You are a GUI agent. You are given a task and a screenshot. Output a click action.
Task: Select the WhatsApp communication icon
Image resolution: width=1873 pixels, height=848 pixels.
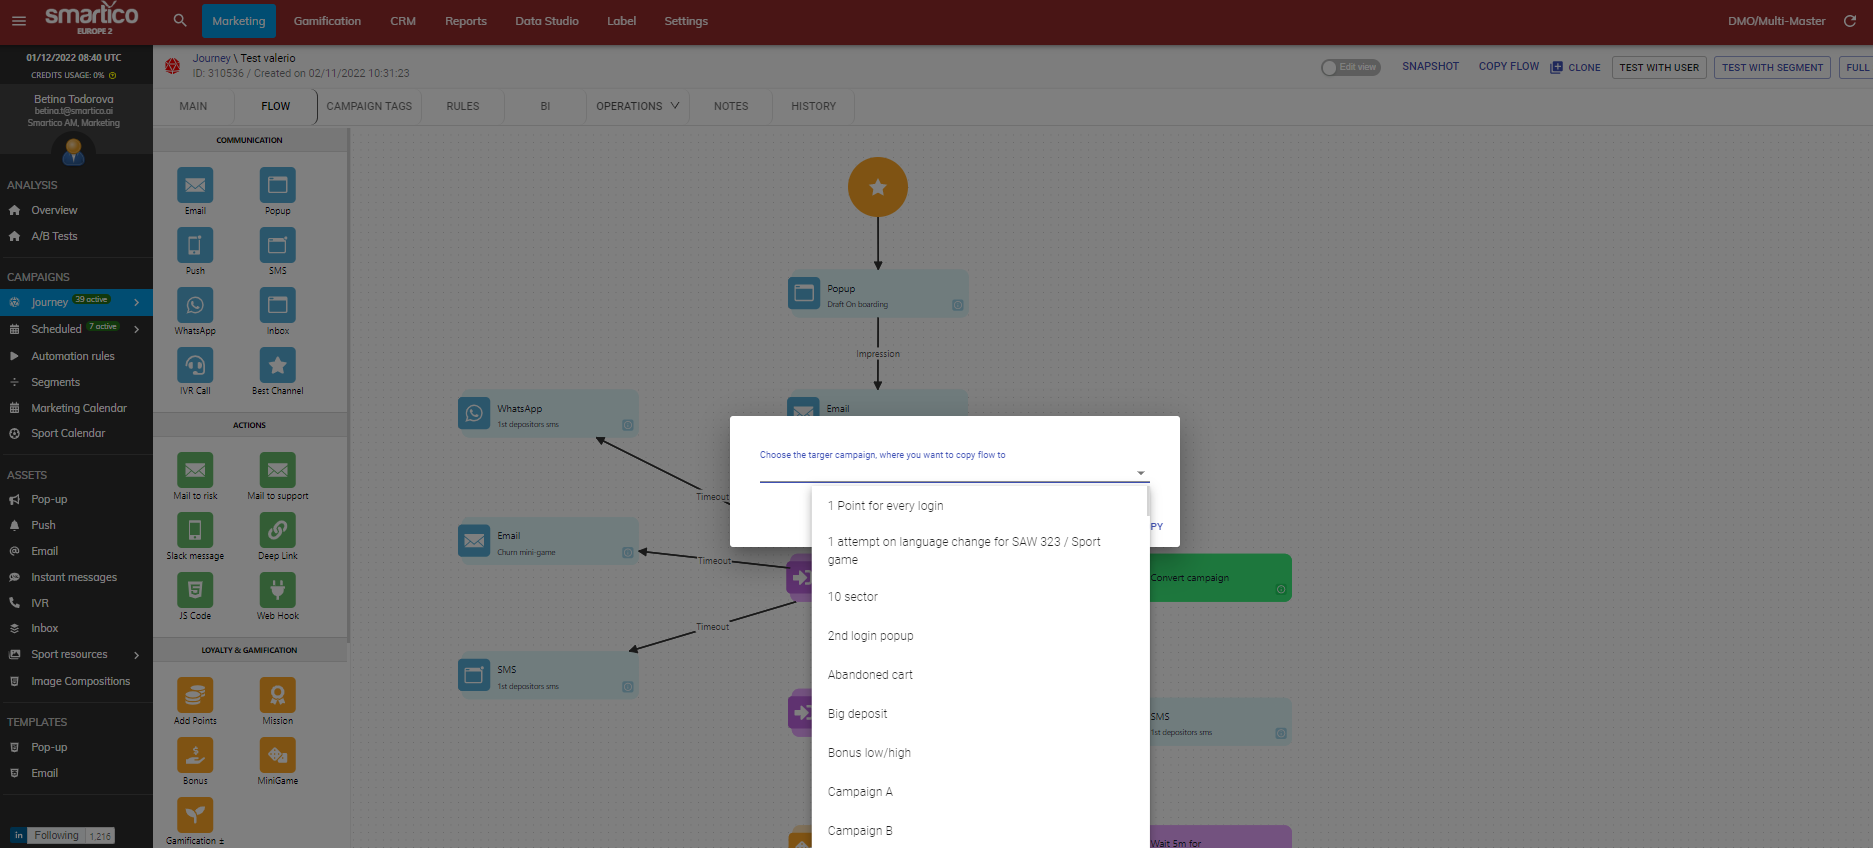(x=195, y=305)
